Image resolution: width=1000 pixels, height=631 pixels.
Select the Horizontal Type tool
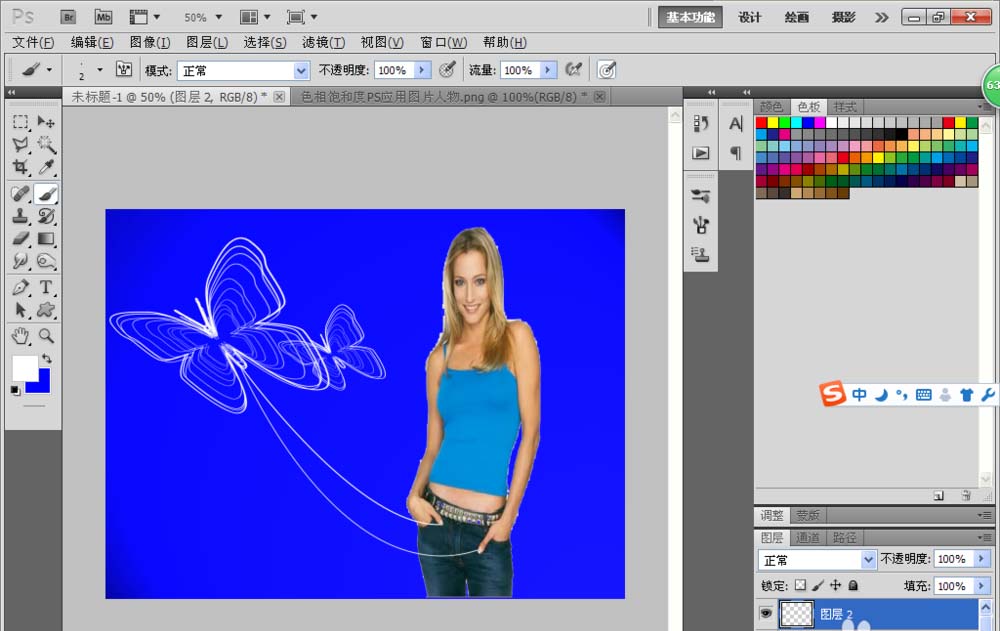click(x=46, y=287)
